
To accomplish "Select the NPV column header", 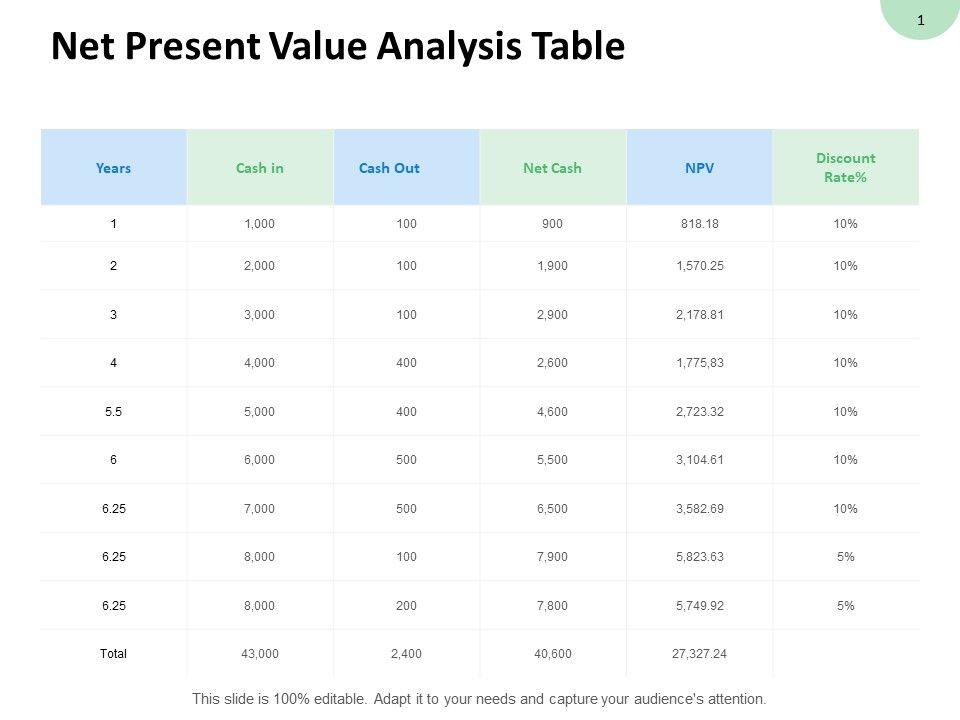I will (699, 168).
